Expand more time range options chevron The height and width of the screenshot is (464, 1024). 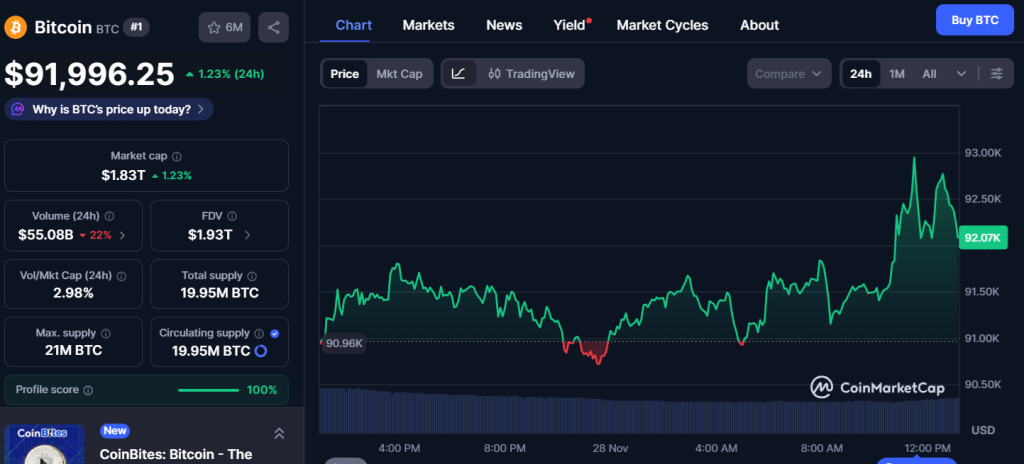pyautogui.click(x=961, y=74)
